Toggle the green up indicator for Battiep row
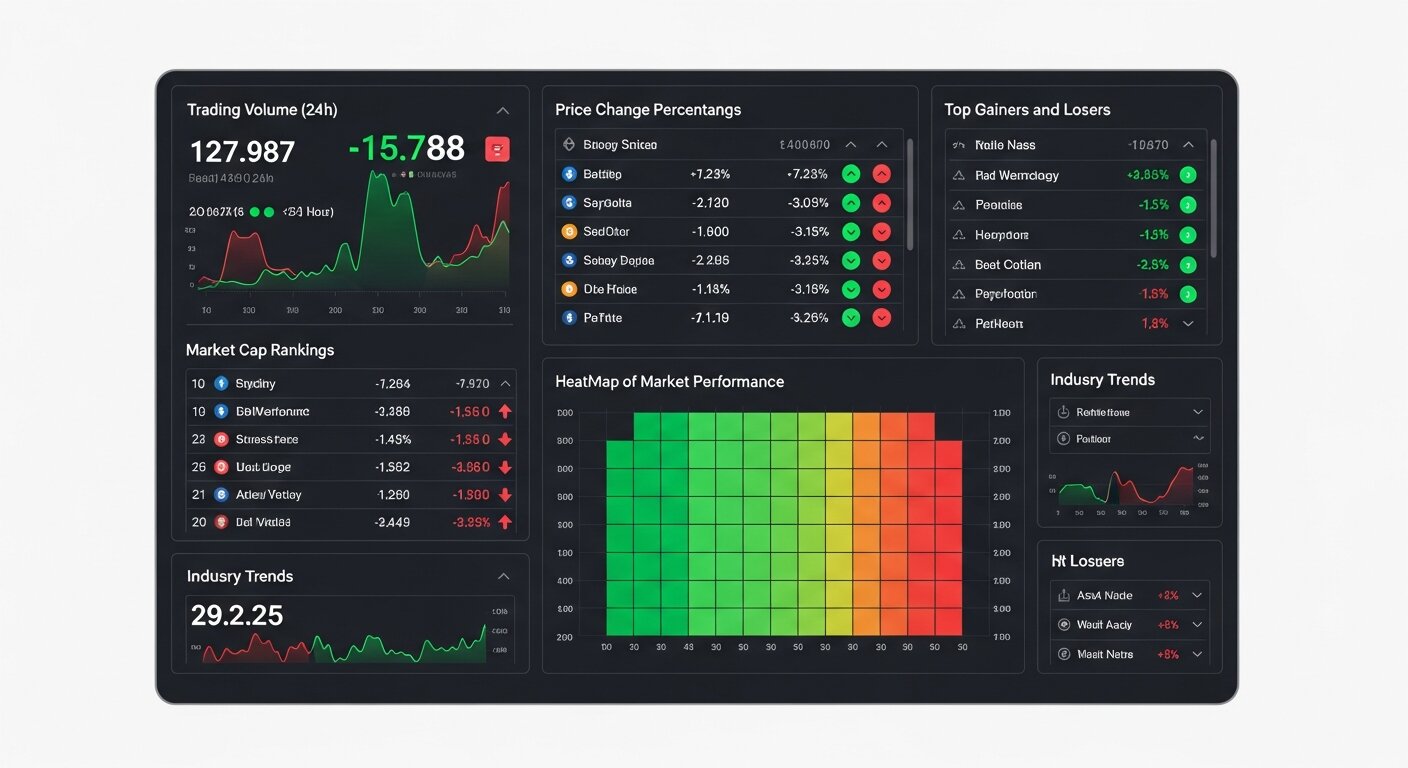This screenshot has width=1408, height=768. [850, 173]
